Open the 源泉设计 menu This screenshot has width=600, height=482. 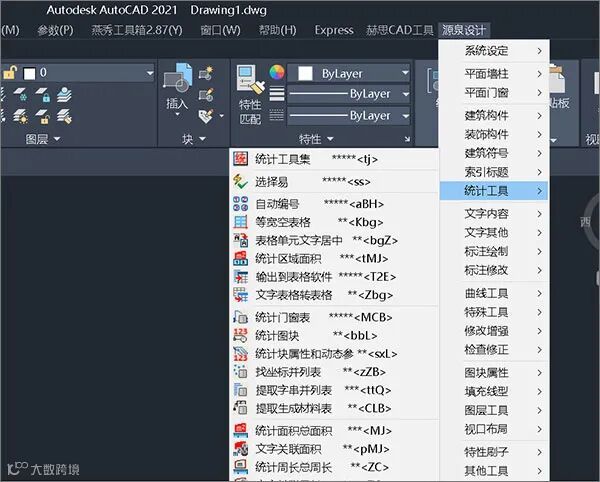pos(464,30)
